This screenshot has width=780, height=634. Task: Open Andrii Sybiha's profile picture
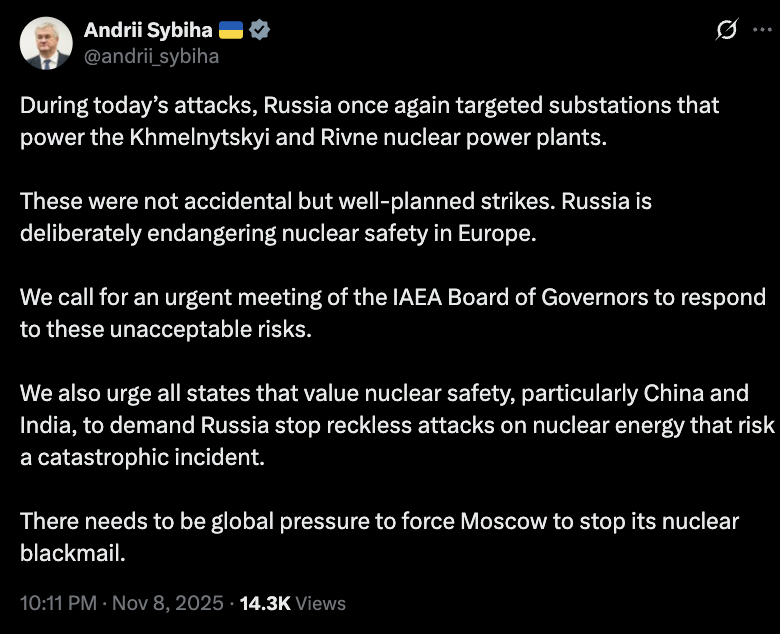click(43, 43)
